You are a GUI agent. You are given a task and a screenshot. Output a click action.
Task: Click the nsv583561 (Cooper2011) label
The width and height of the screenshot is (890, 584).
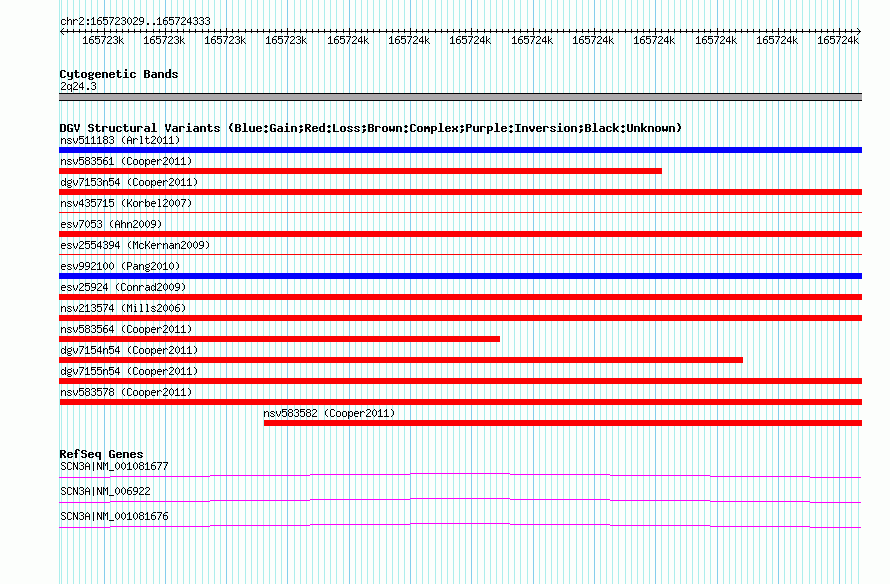point(126,161)
